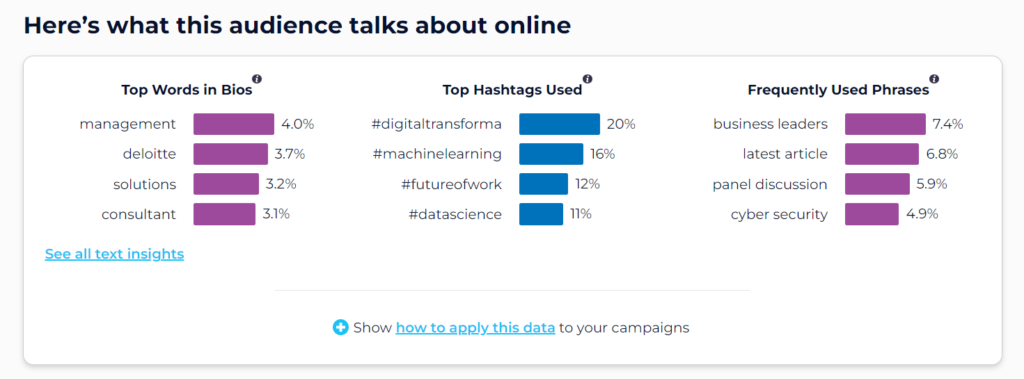This screenshot has width=1024, height=379.
Task: Select the business leaders bar
Action: pos(885,124)
